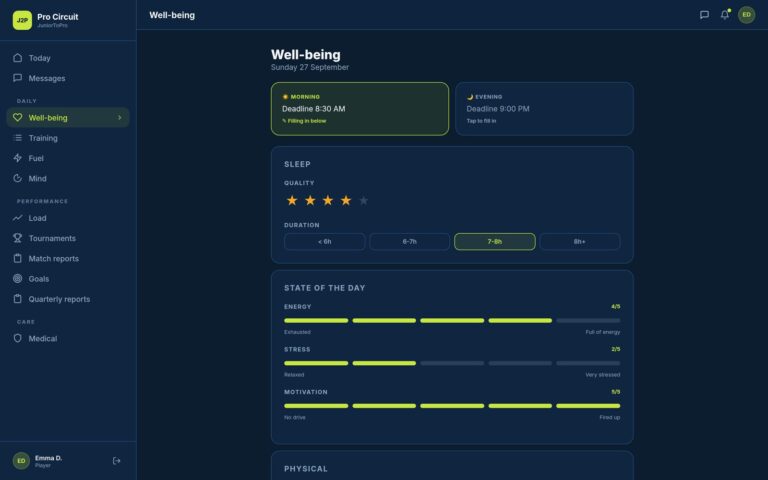Select sleep duration under 6h
The width and height of the screenshot is (768, 480).
pyautogui.click(x=325, y=241)
